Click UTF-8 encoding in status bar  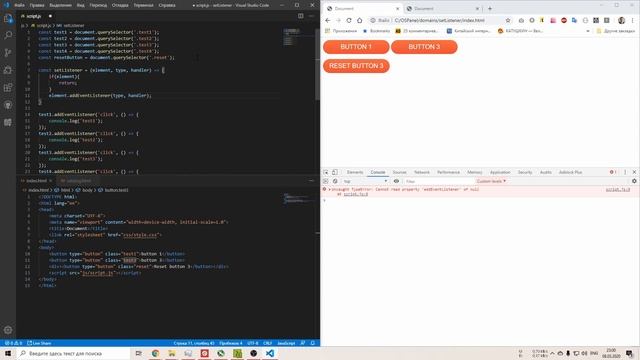(x=253, y=343)
